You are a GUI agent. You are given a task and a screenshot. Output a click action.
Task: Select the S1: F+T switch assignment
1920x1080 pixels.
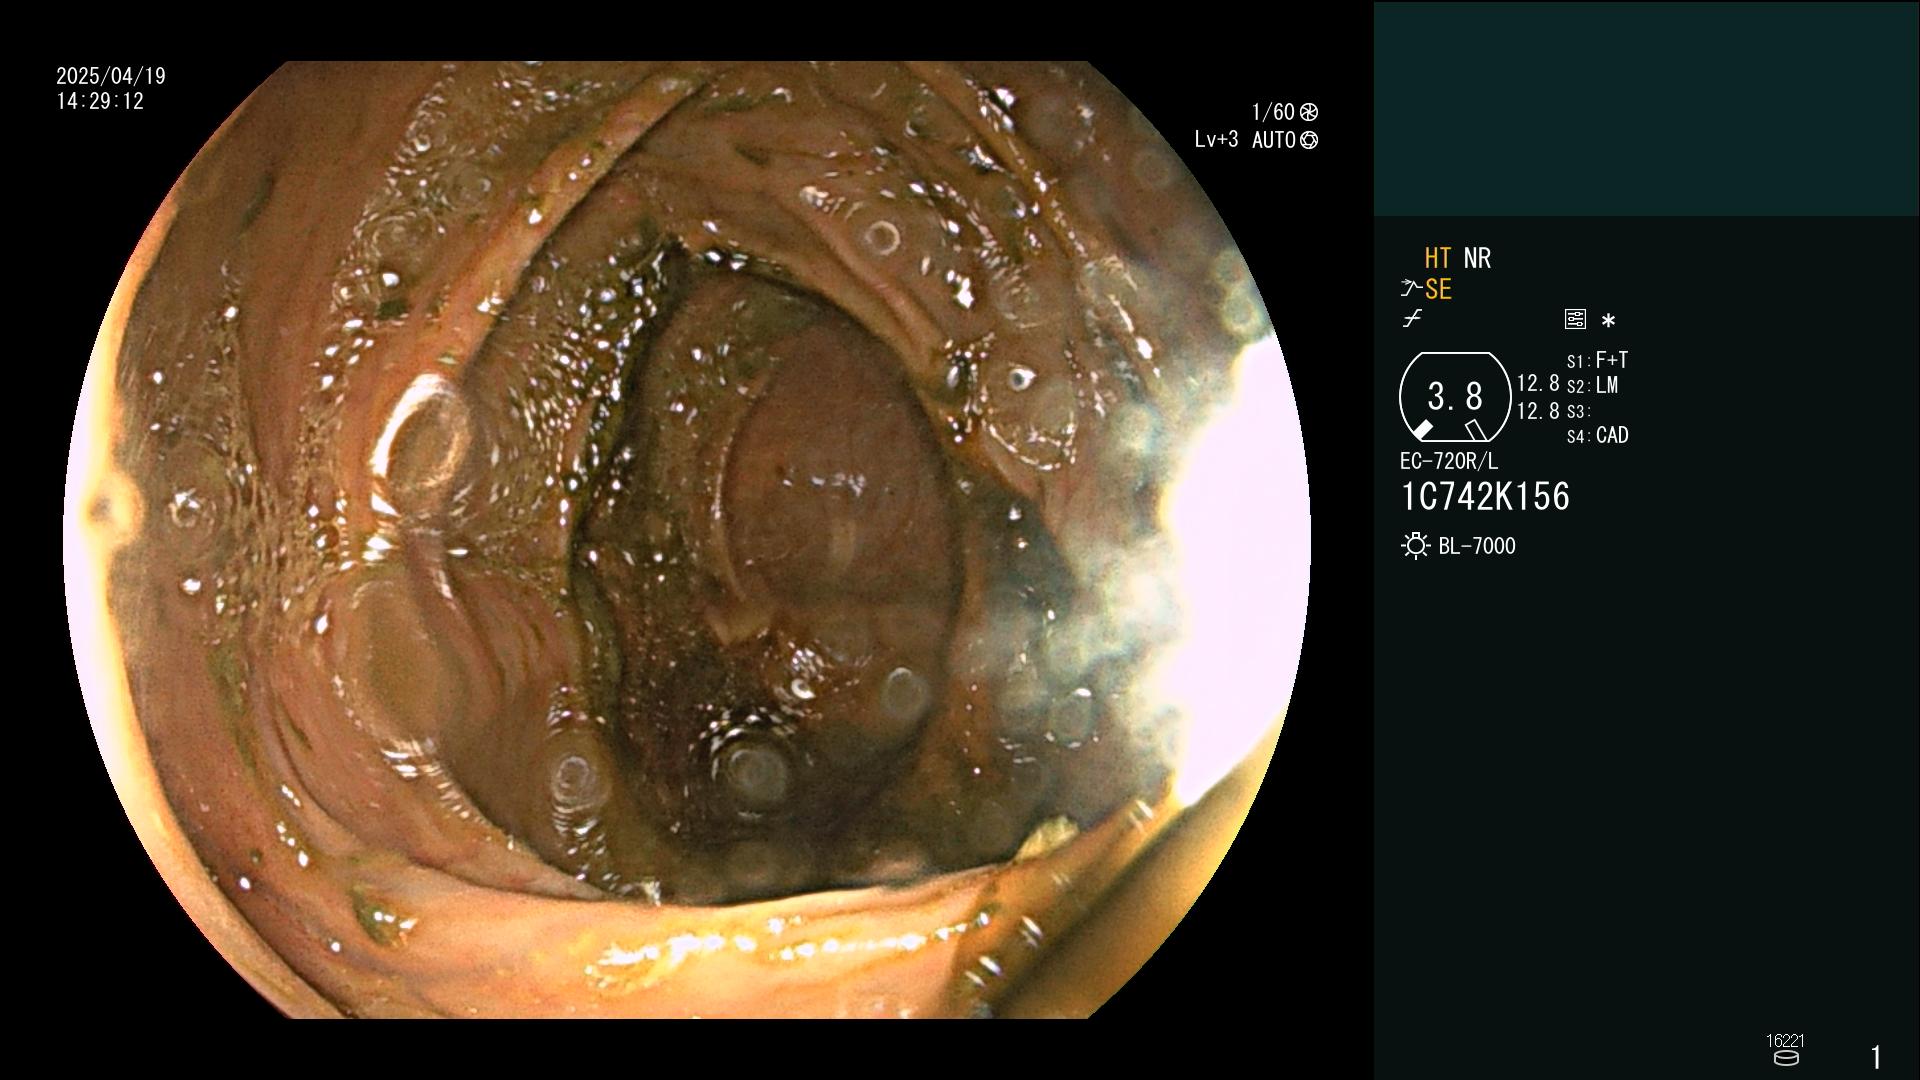tap(1597, 360)
